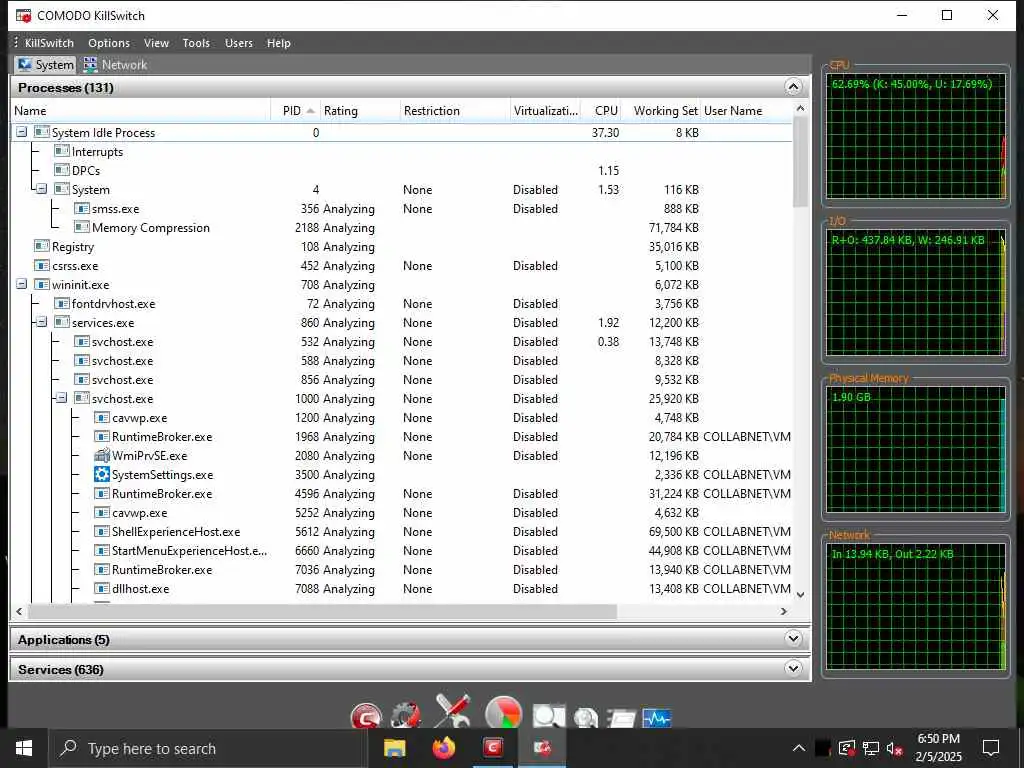Open the red Comodo app on taskbar

coord(493,748)
